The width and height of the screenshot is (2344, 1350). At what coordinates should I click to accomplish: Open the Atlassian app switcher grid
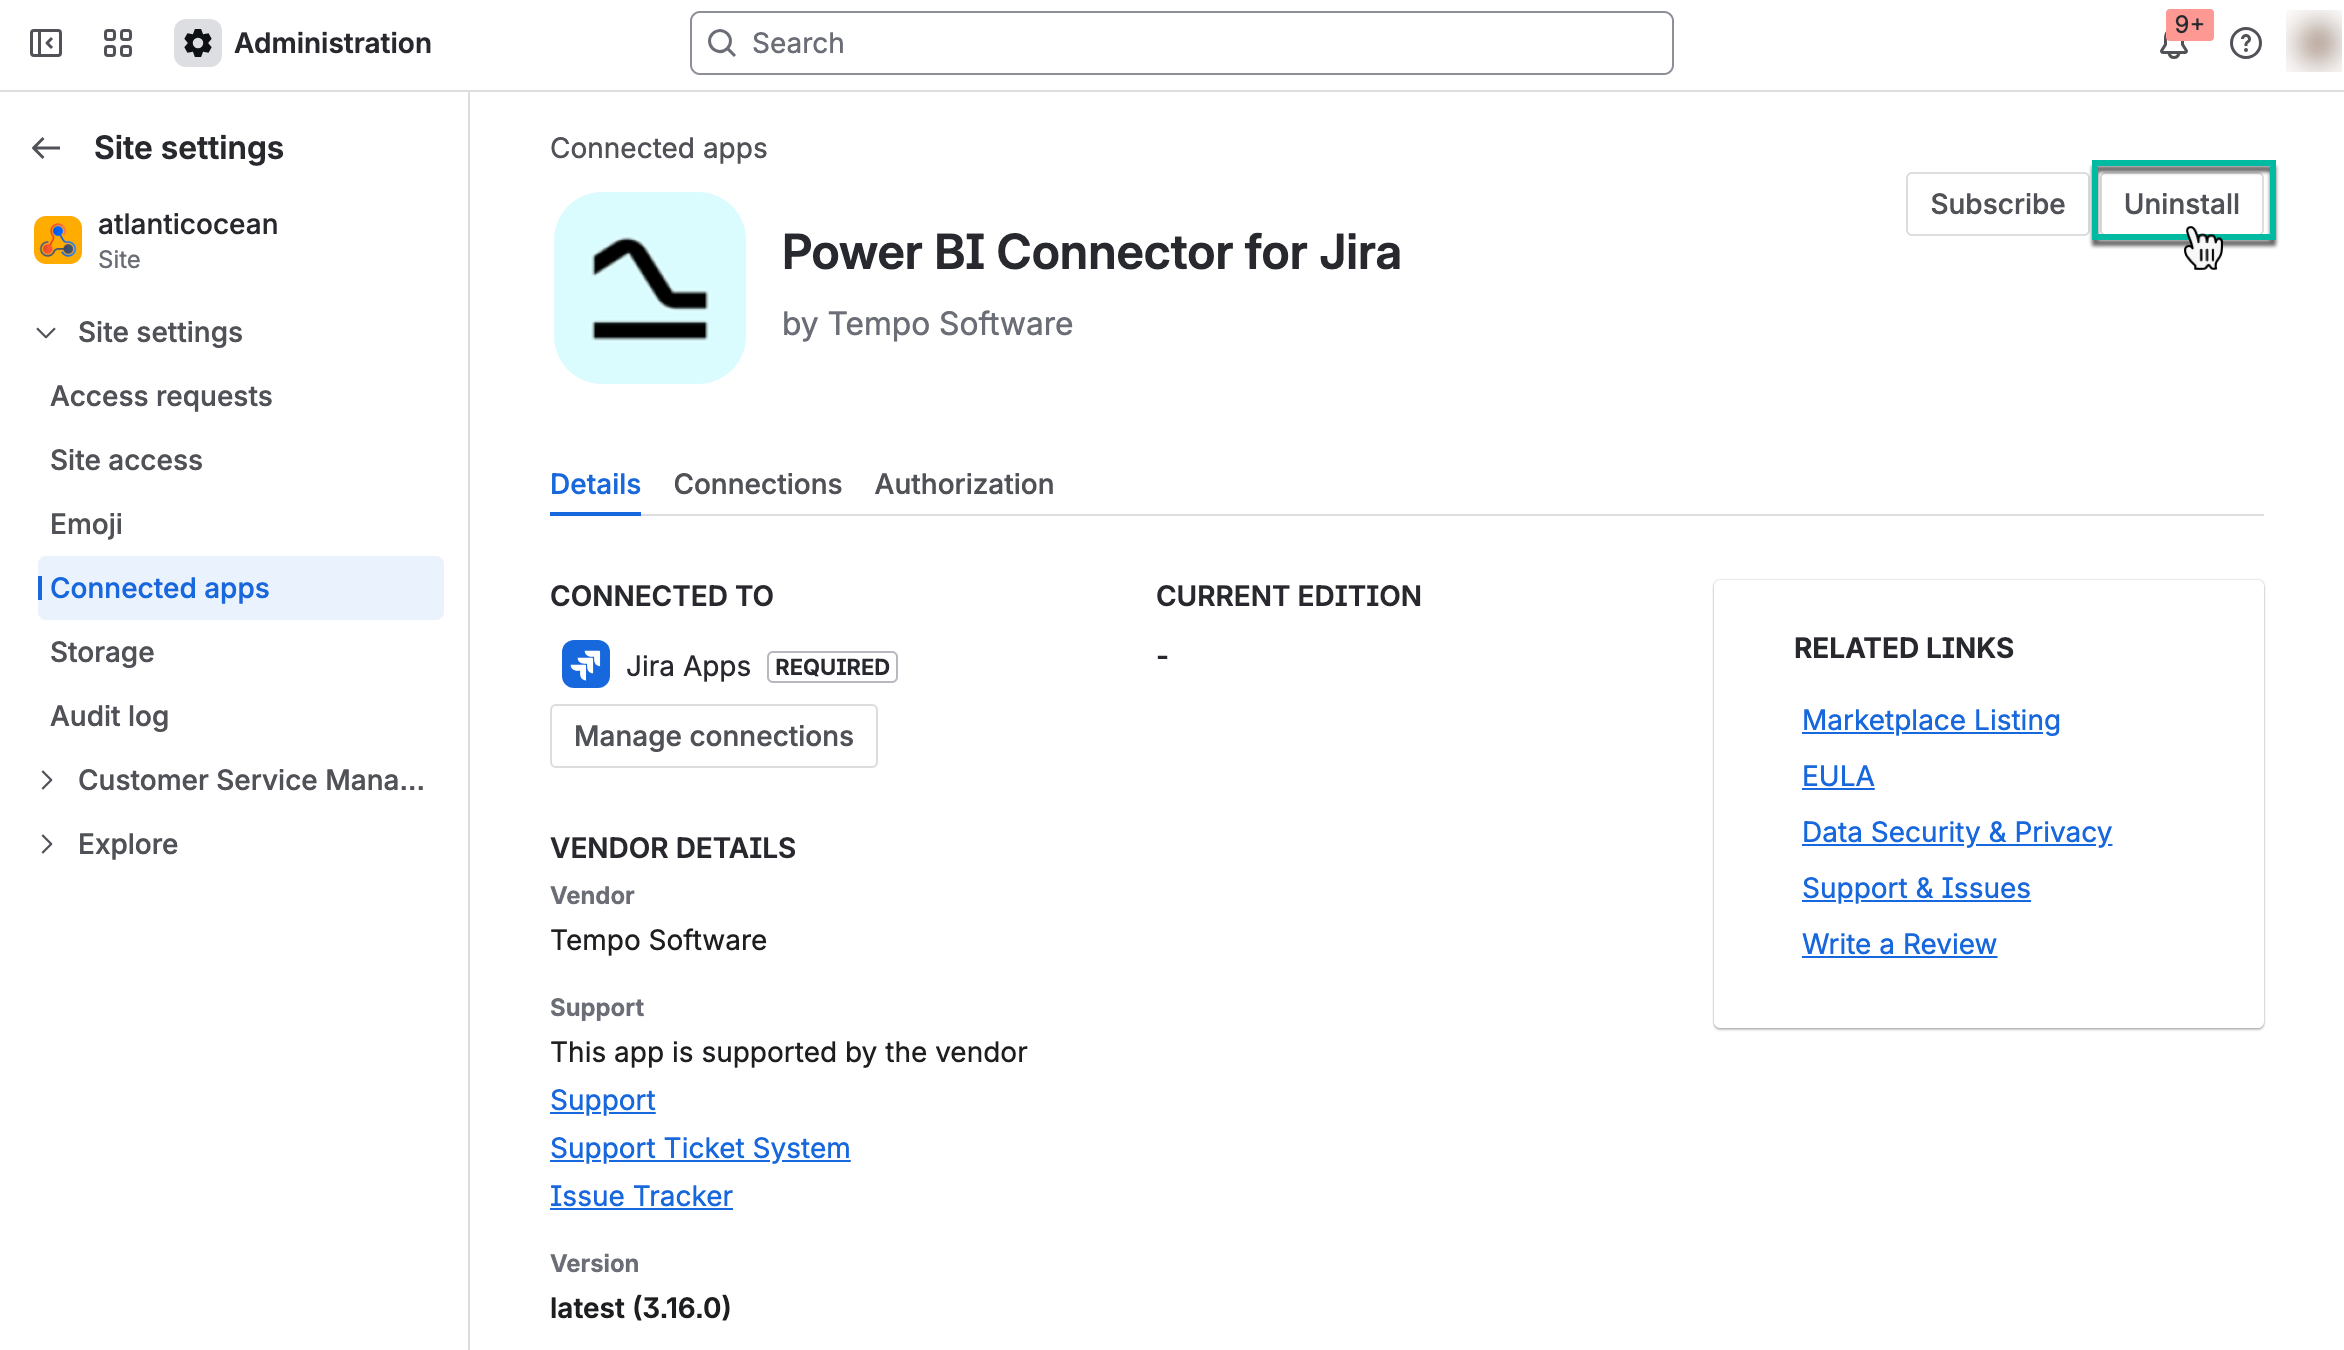click(117, 43)
